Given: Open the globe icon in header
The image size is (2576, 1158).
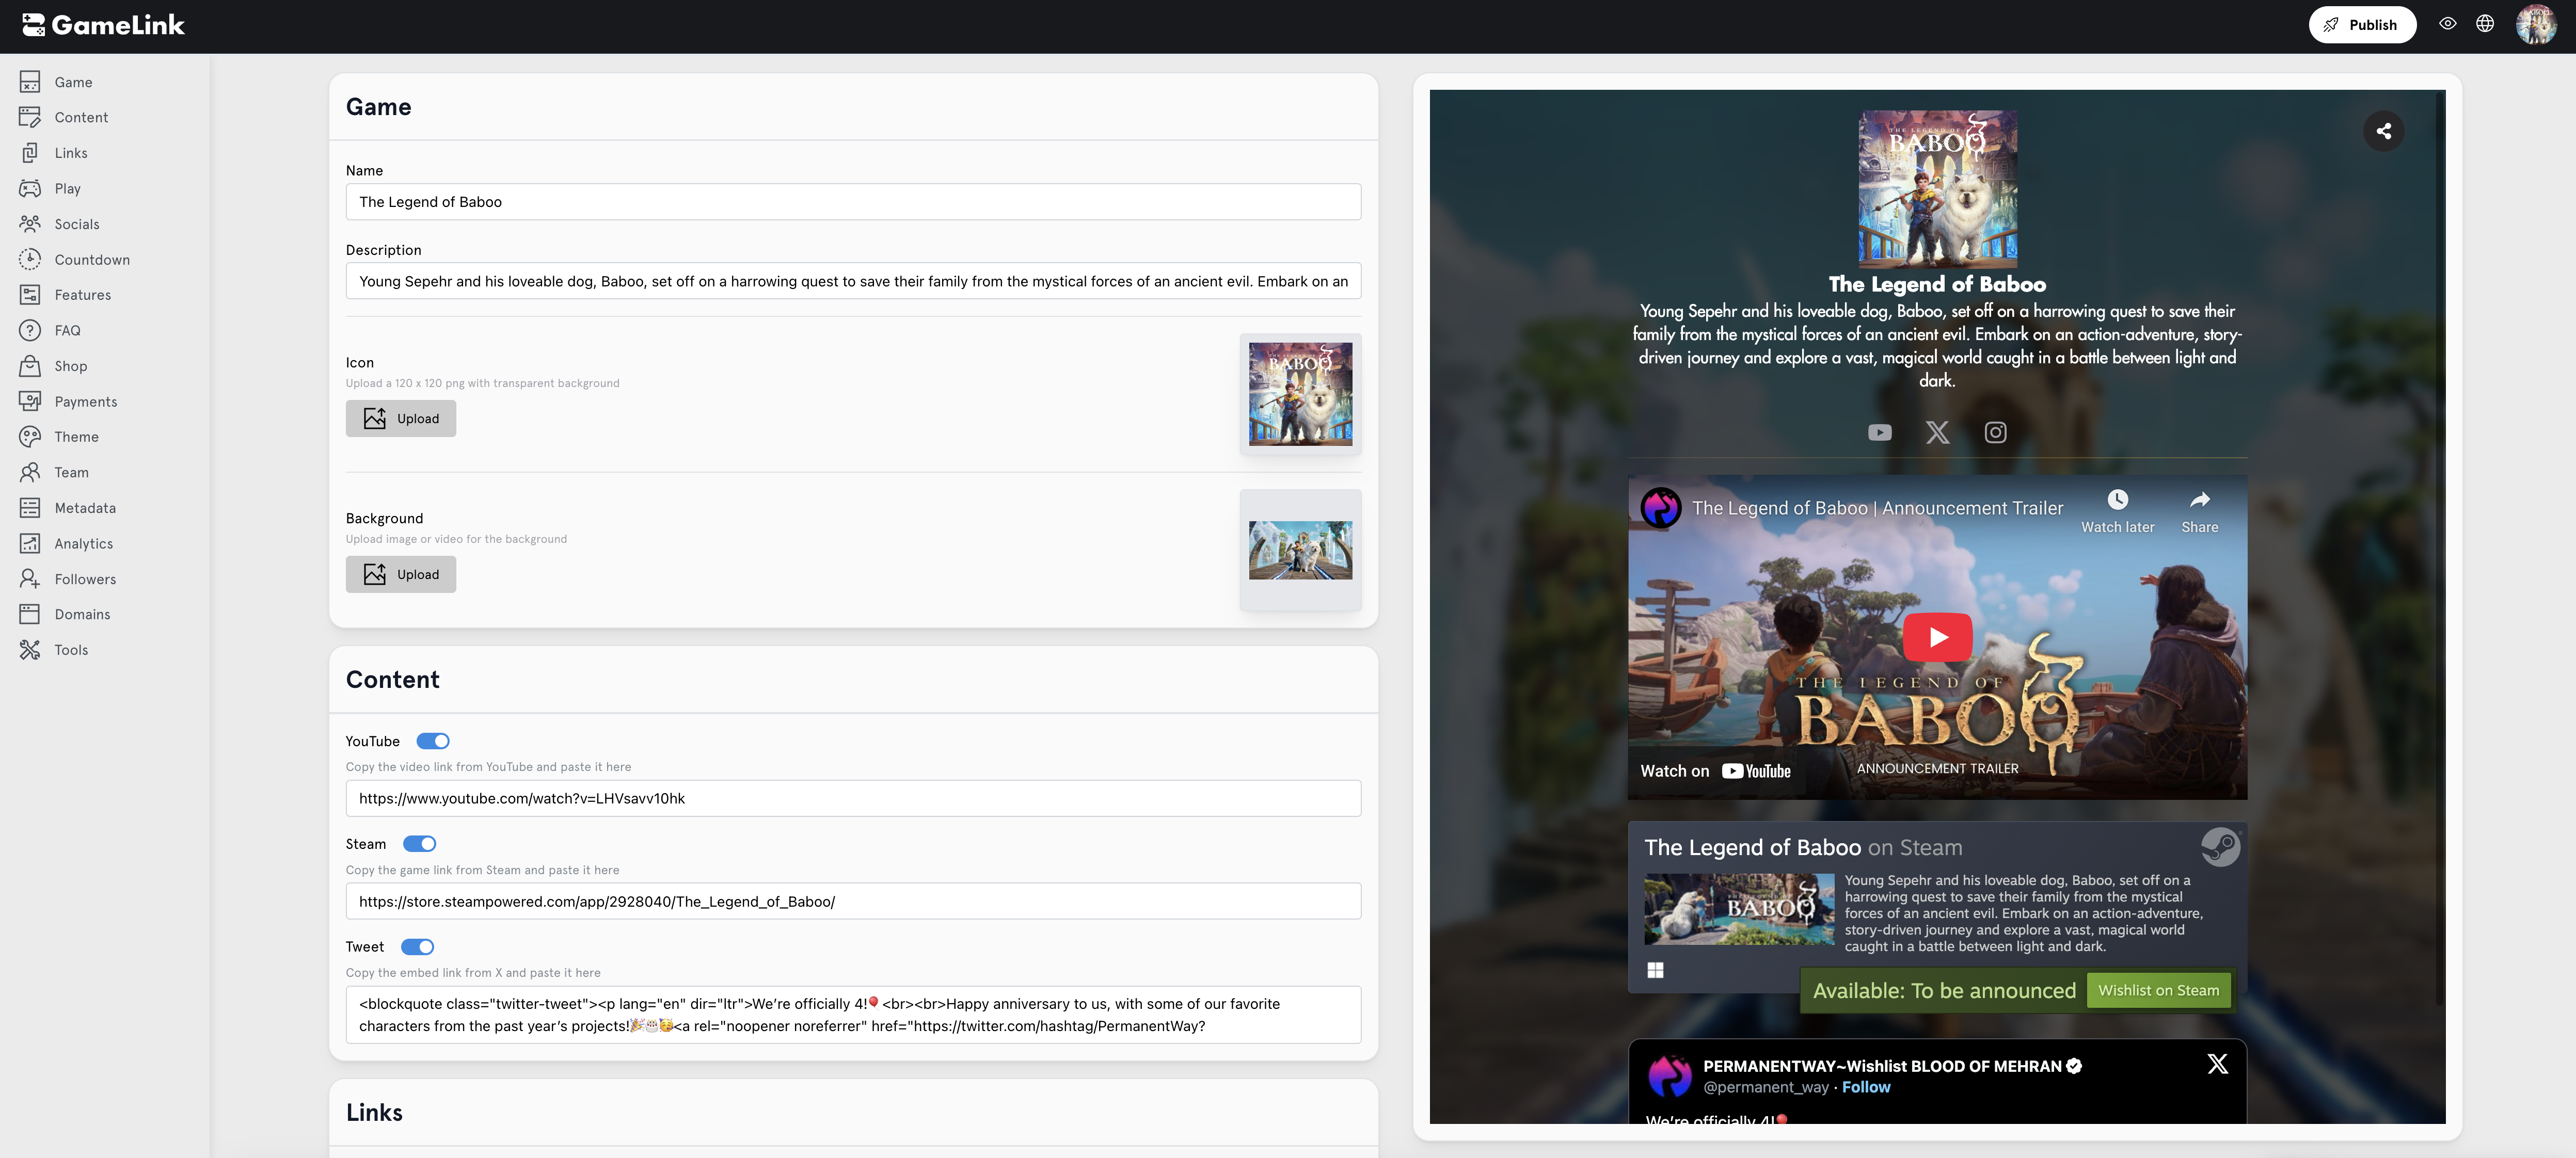Looking at the screenshot, I should pos(2485,24).
